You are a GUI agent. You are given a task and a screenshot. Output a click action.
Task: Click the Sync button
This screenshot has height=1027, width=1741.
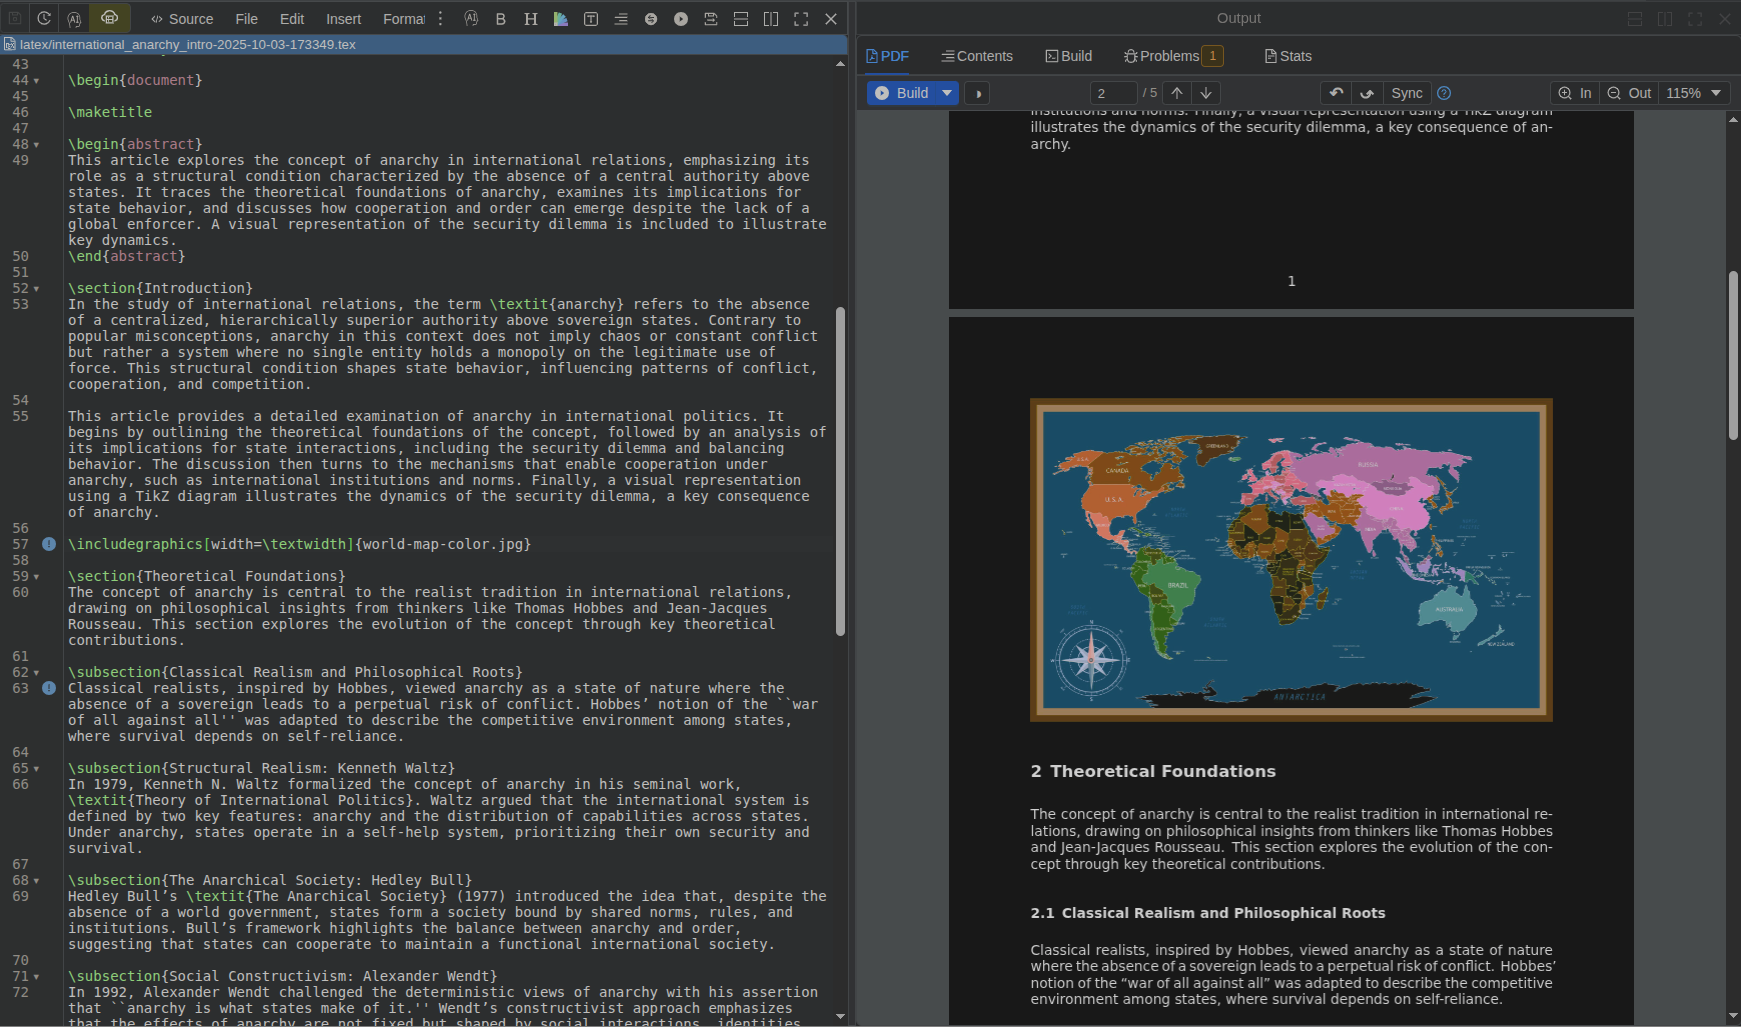pos(1406,93)
